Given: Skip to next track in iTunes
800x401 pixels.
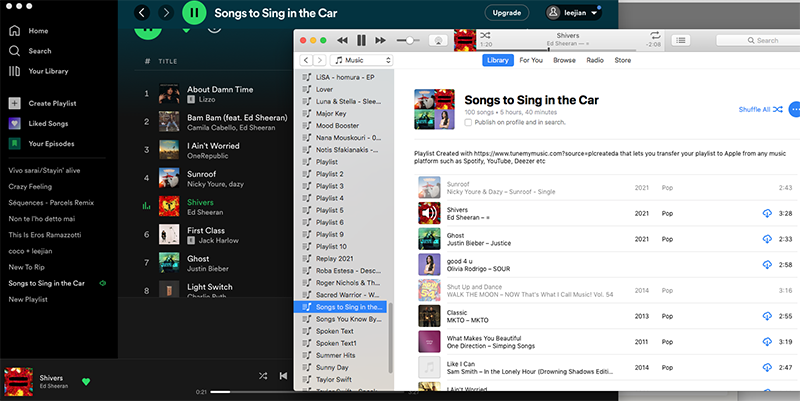Looking at the screenshot, I should pos(379,40).
